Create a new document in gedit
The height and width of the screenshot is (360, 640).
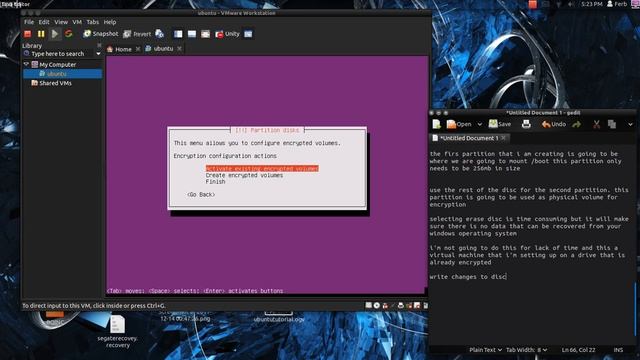pyautogui.click(x=436, y=124)
